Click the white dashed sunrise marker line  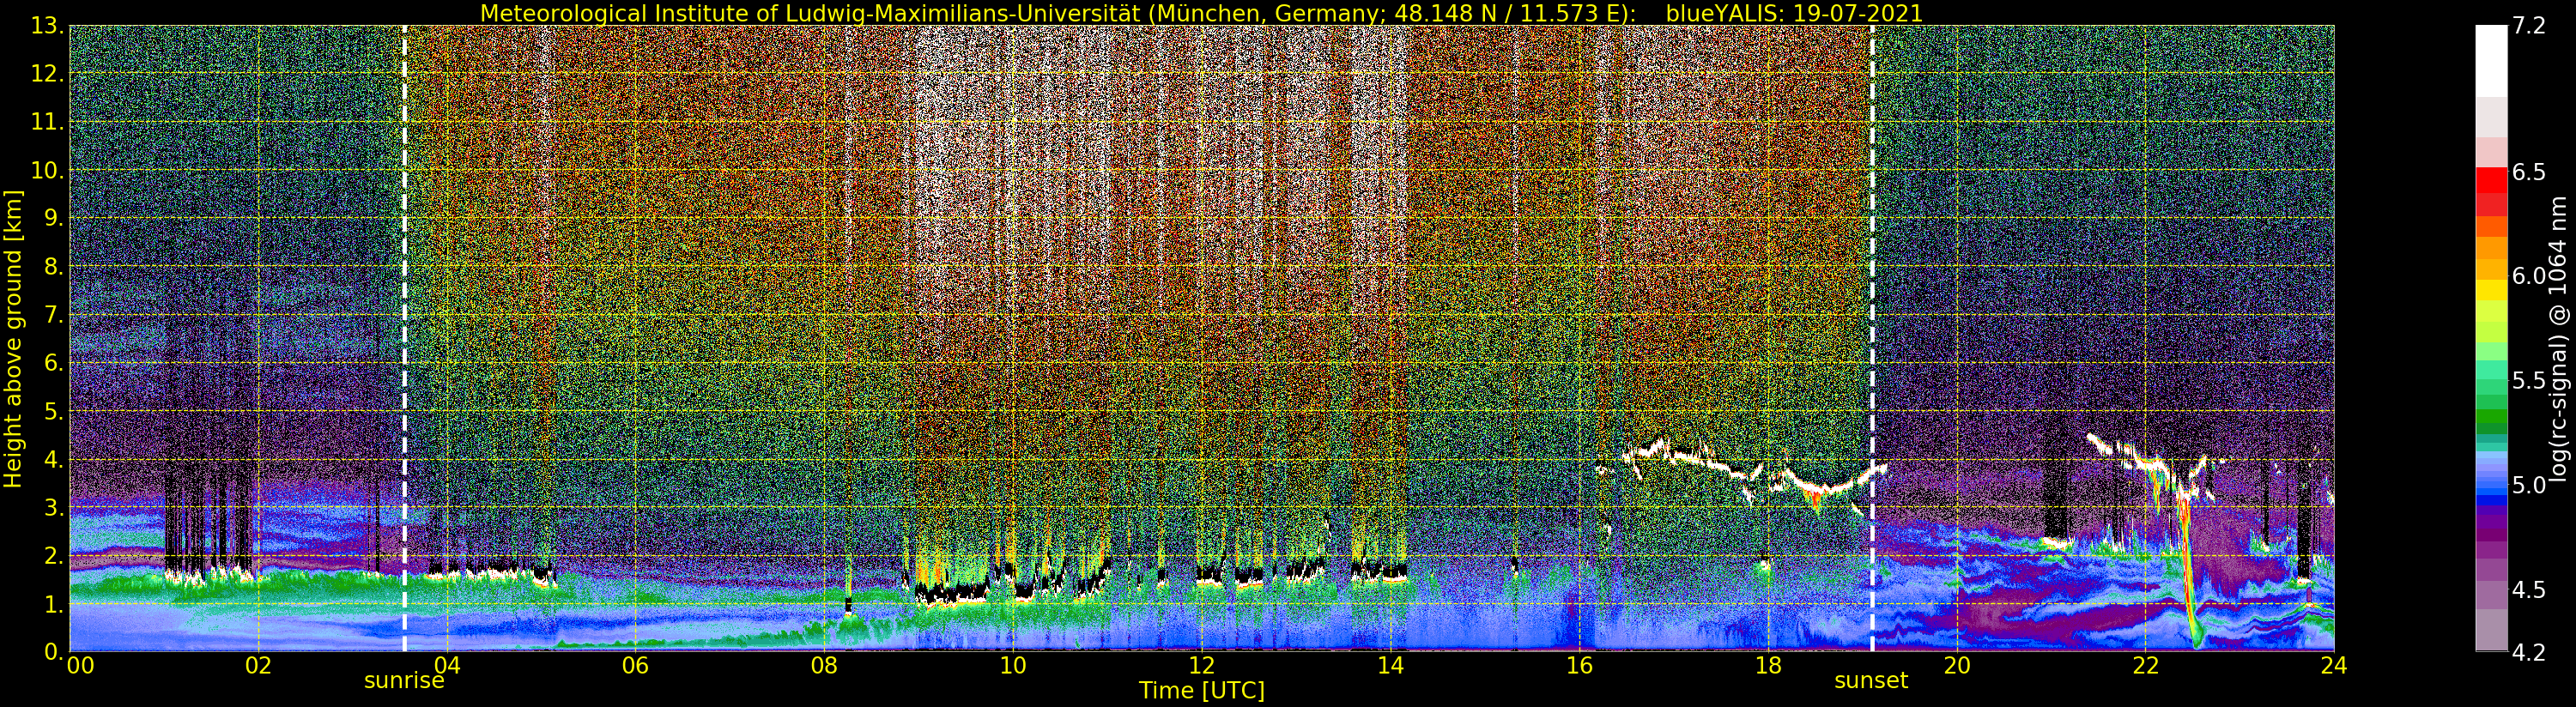pyautogui.click(x=404, y=339)
